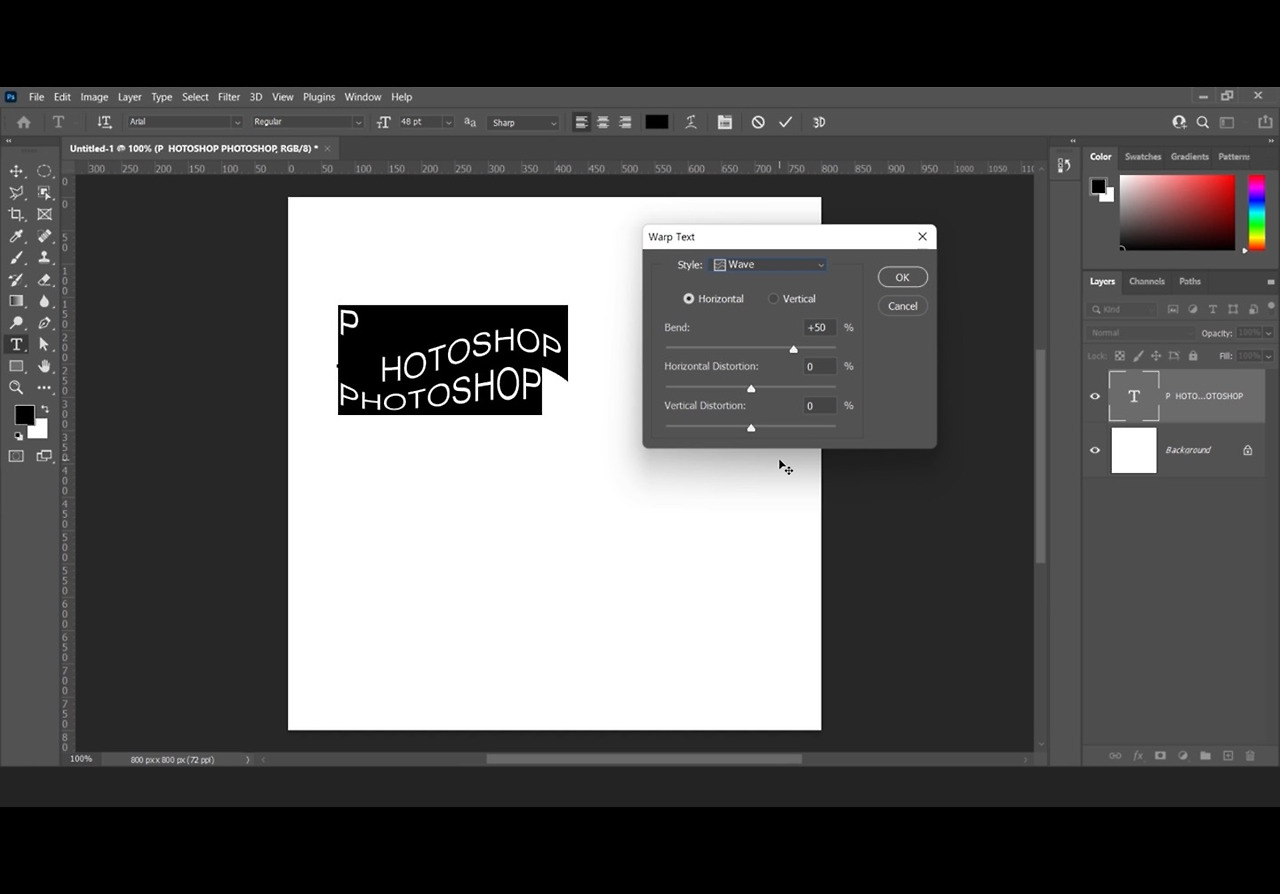1280x894 pixels.
Task: Toggle the Character and Paragraph panels
Action: 725,122
